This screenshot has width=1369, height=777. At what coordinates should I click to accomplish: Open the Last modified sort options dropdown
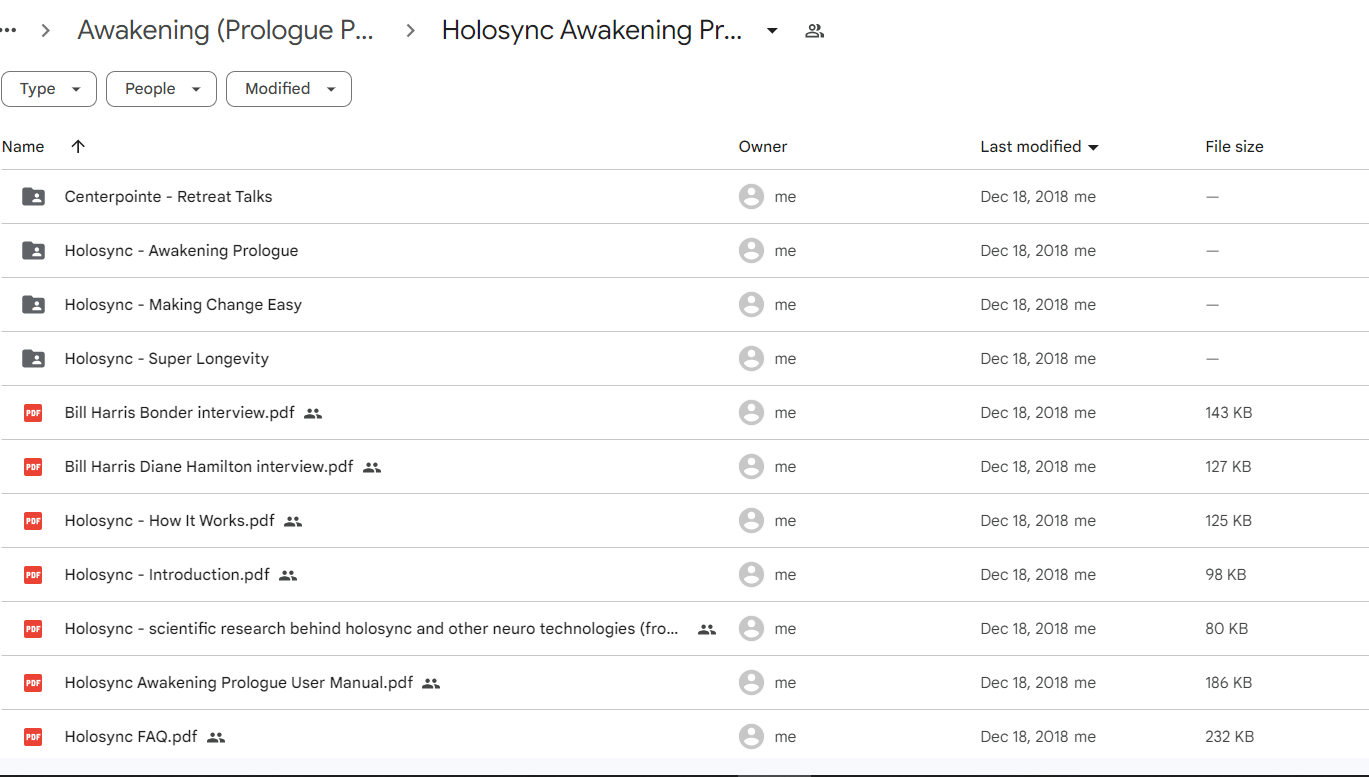click(x=1093, y=147)
